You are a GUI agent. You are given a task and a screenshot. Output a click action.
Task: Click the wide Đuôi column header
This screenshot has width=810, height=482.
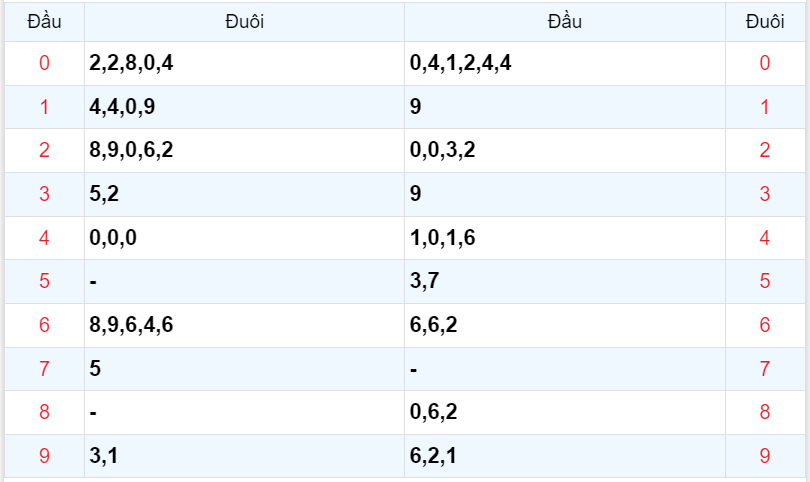click(244, 21)
